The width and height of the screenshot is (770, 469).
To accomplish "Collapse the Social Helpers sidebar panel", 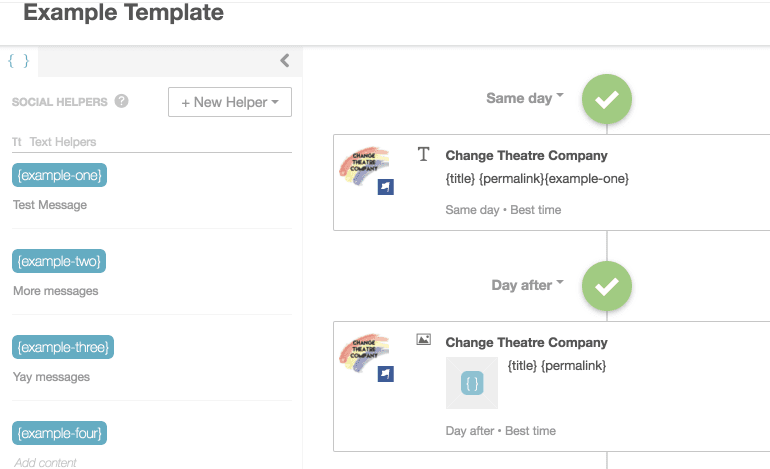I will [284, 61].
